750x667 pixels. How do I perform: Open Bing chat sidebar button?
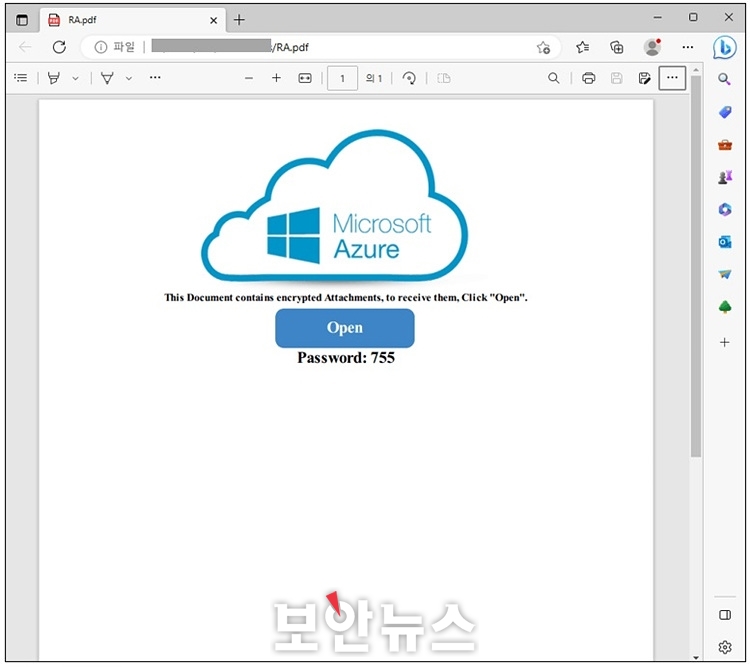click(x=725, y=47)
